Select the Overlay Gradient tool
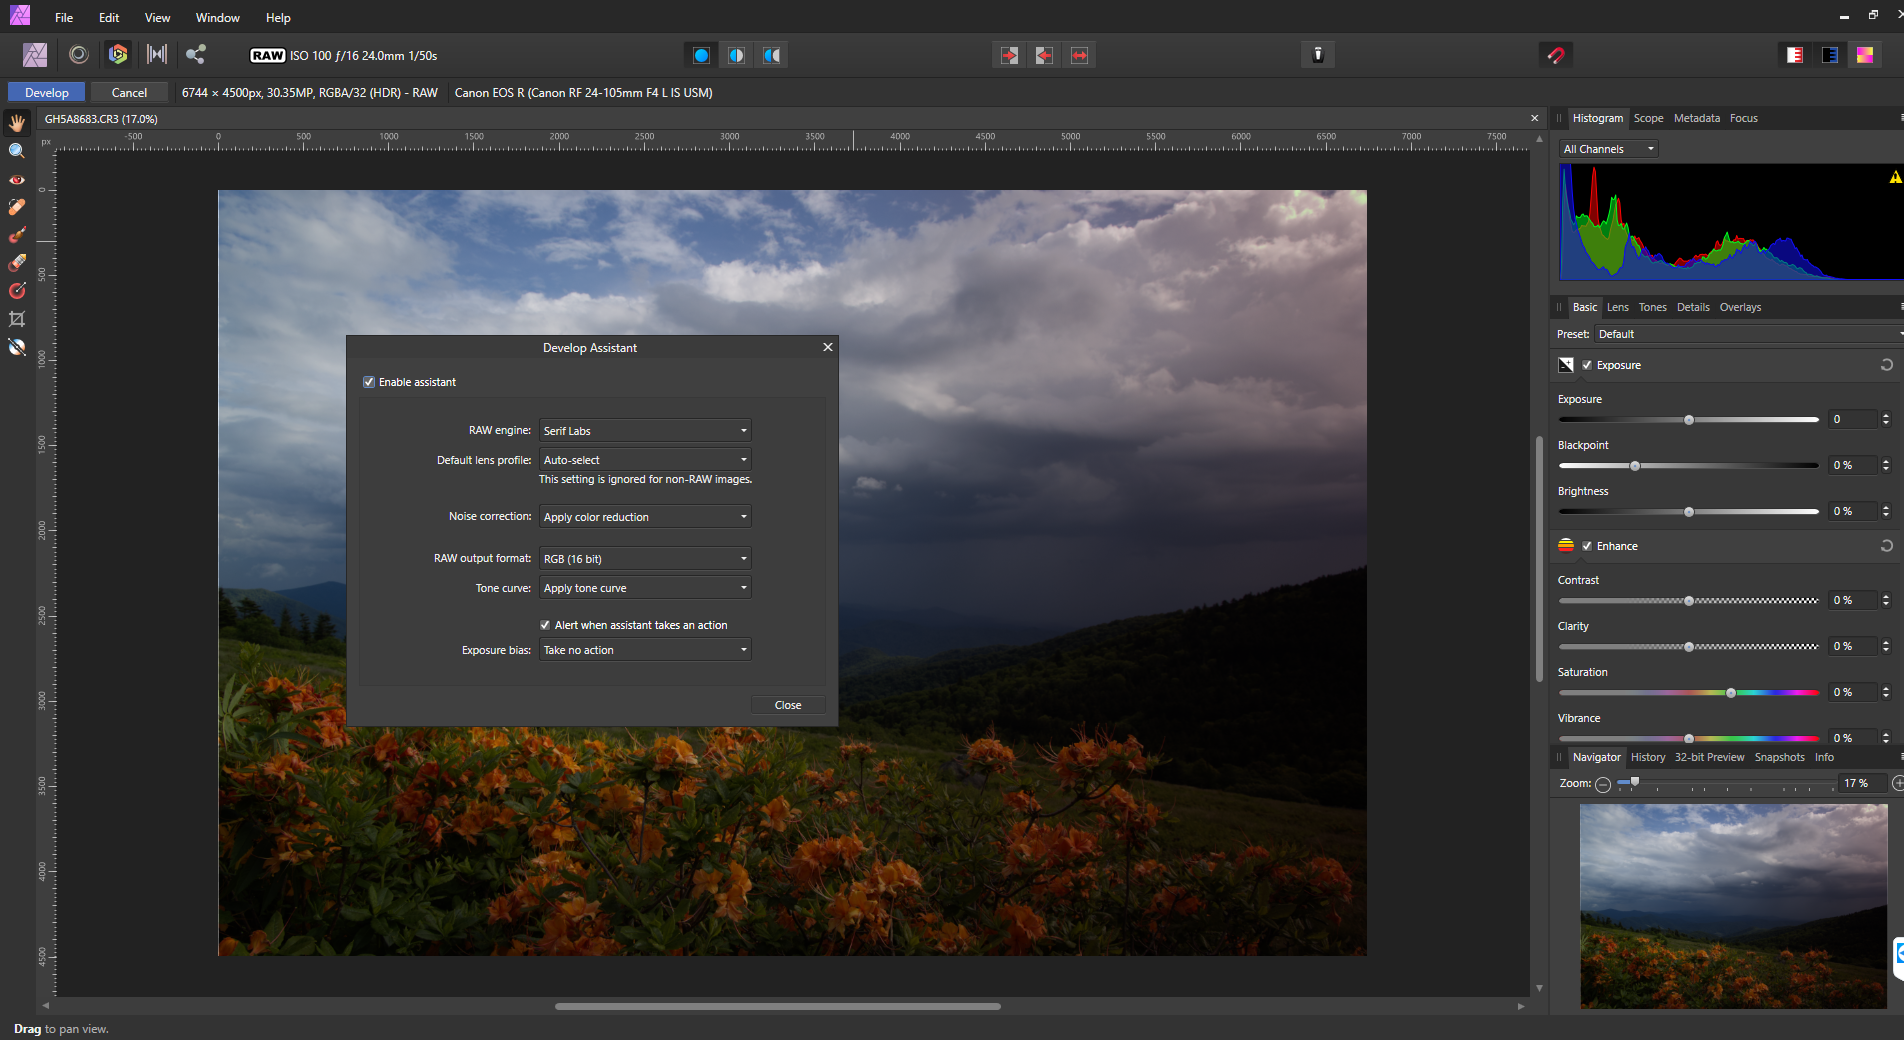Viewport: 1904px width, 1040px height. coord(17,291)
